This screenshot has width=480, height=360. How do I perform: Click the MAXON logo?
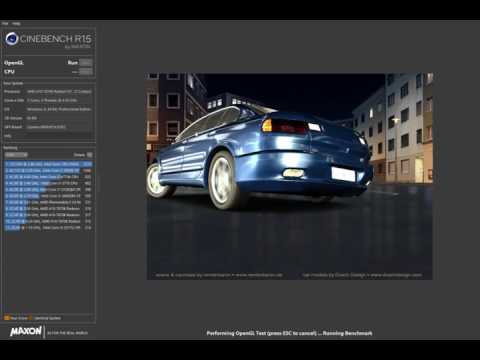26,332
